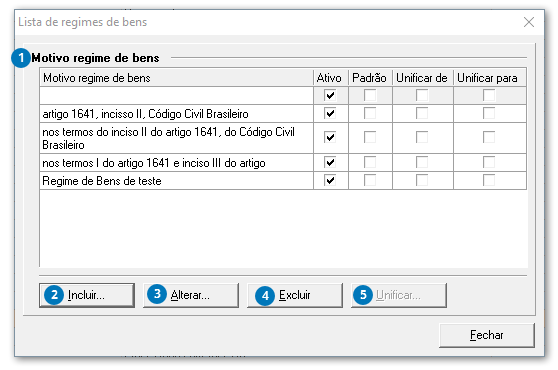The width and height of the screenshot is (558, 370).
Task: Check Padrão for nos termos I do artigo row
Action: point(370,163)
